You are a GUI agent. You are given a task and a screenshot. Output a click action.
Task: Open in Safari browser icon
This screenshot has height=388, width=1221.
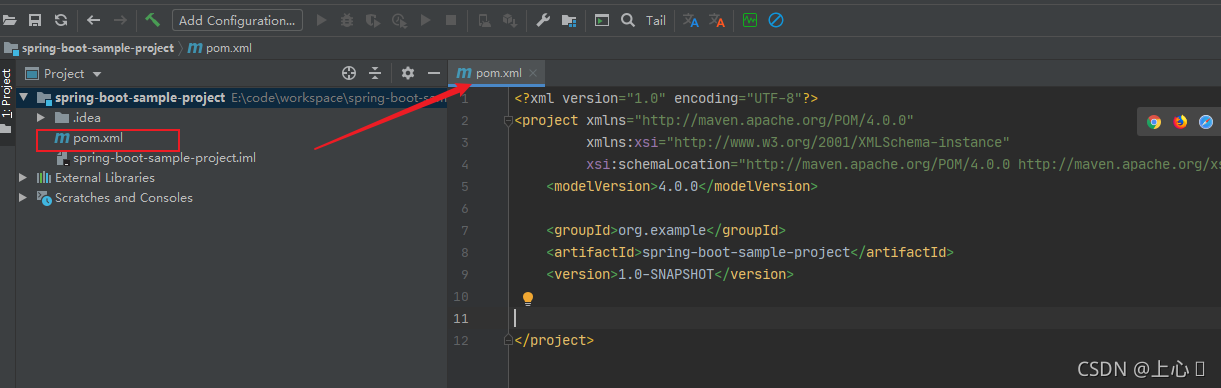pyautogui.click(x=1206, y=122)
